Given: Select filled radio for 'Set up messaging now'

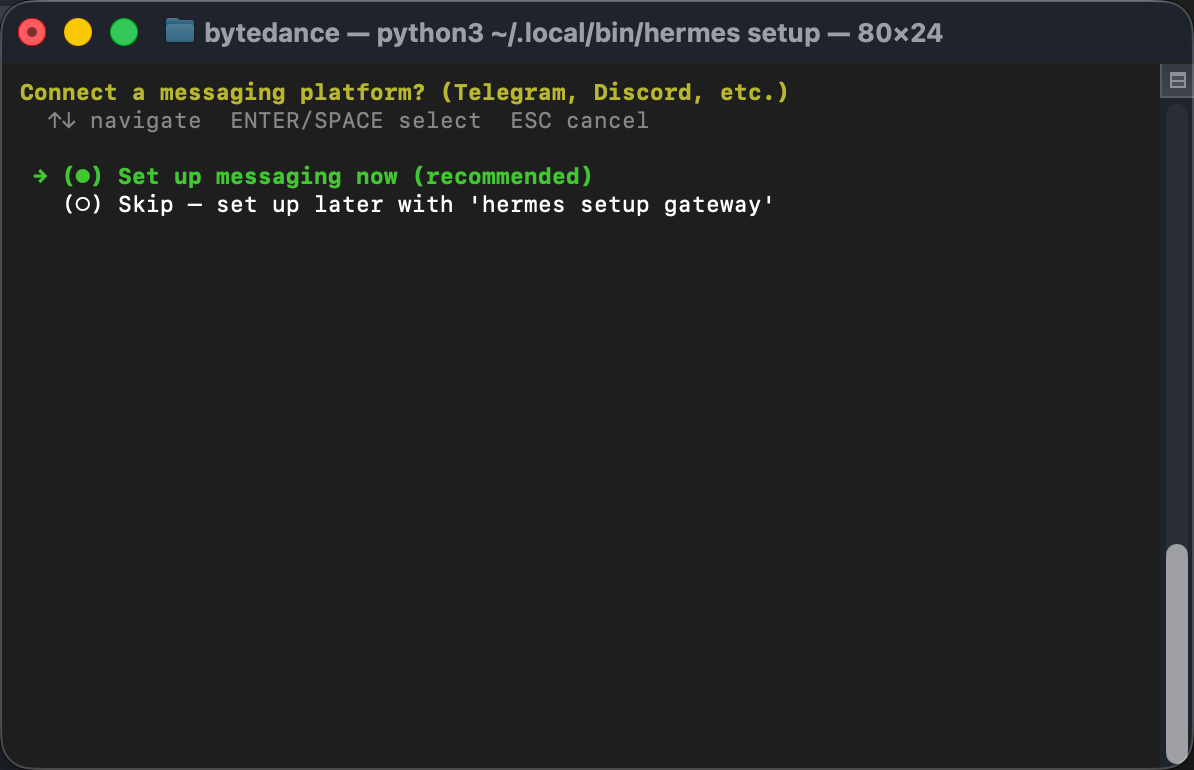Looking at the screenshot, I should (x=83, y=177).
